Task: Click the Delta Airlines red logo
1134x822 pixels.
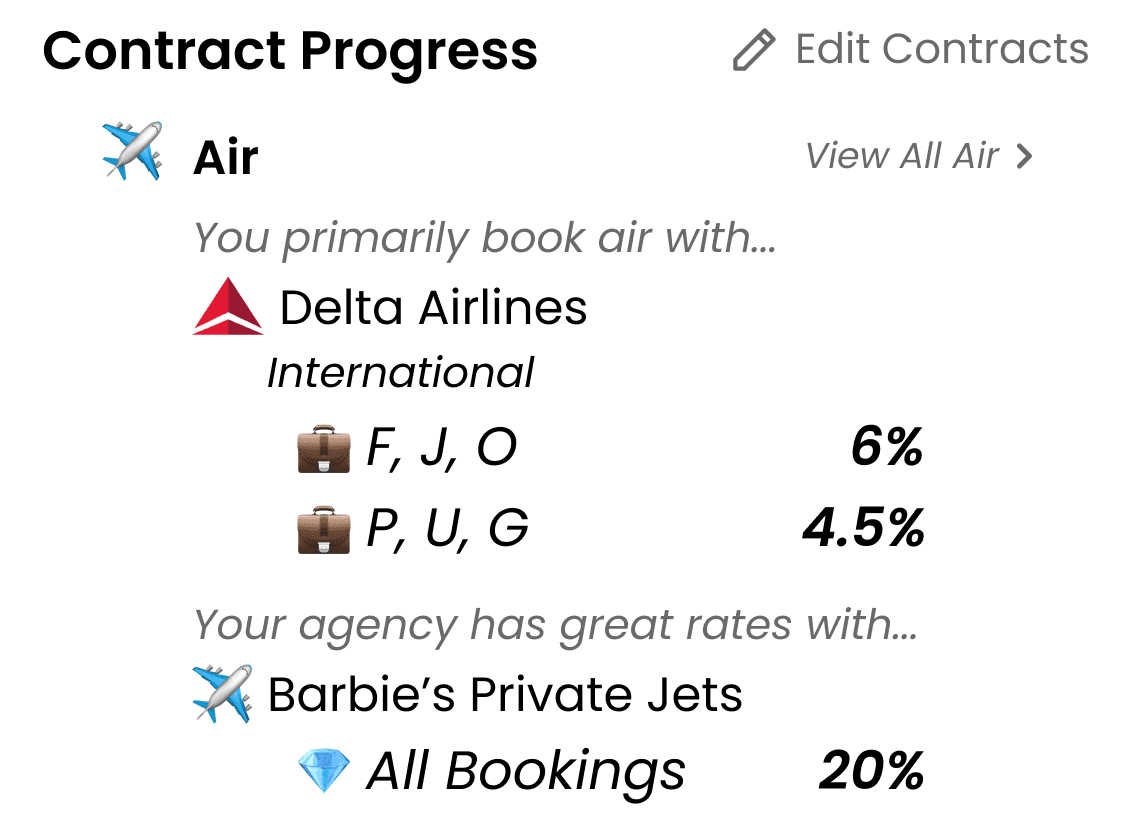Action: 228,306
